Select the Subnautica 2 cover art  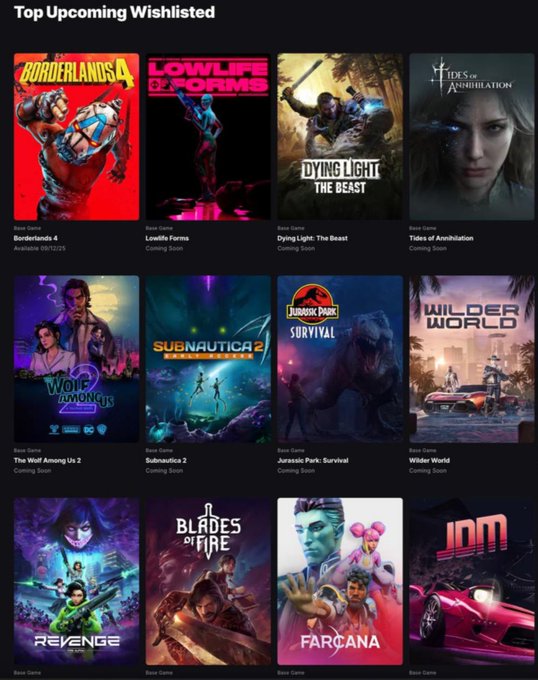click(x=208, y=359)
